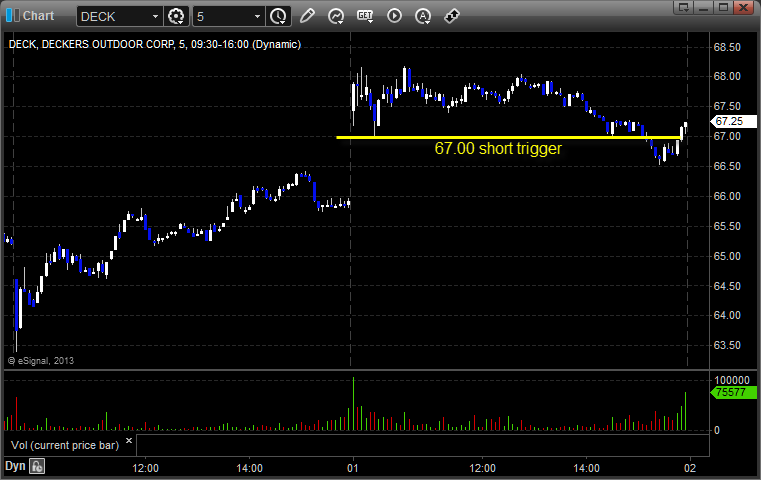Click the Dyn label at bottom left

(15, 466)
